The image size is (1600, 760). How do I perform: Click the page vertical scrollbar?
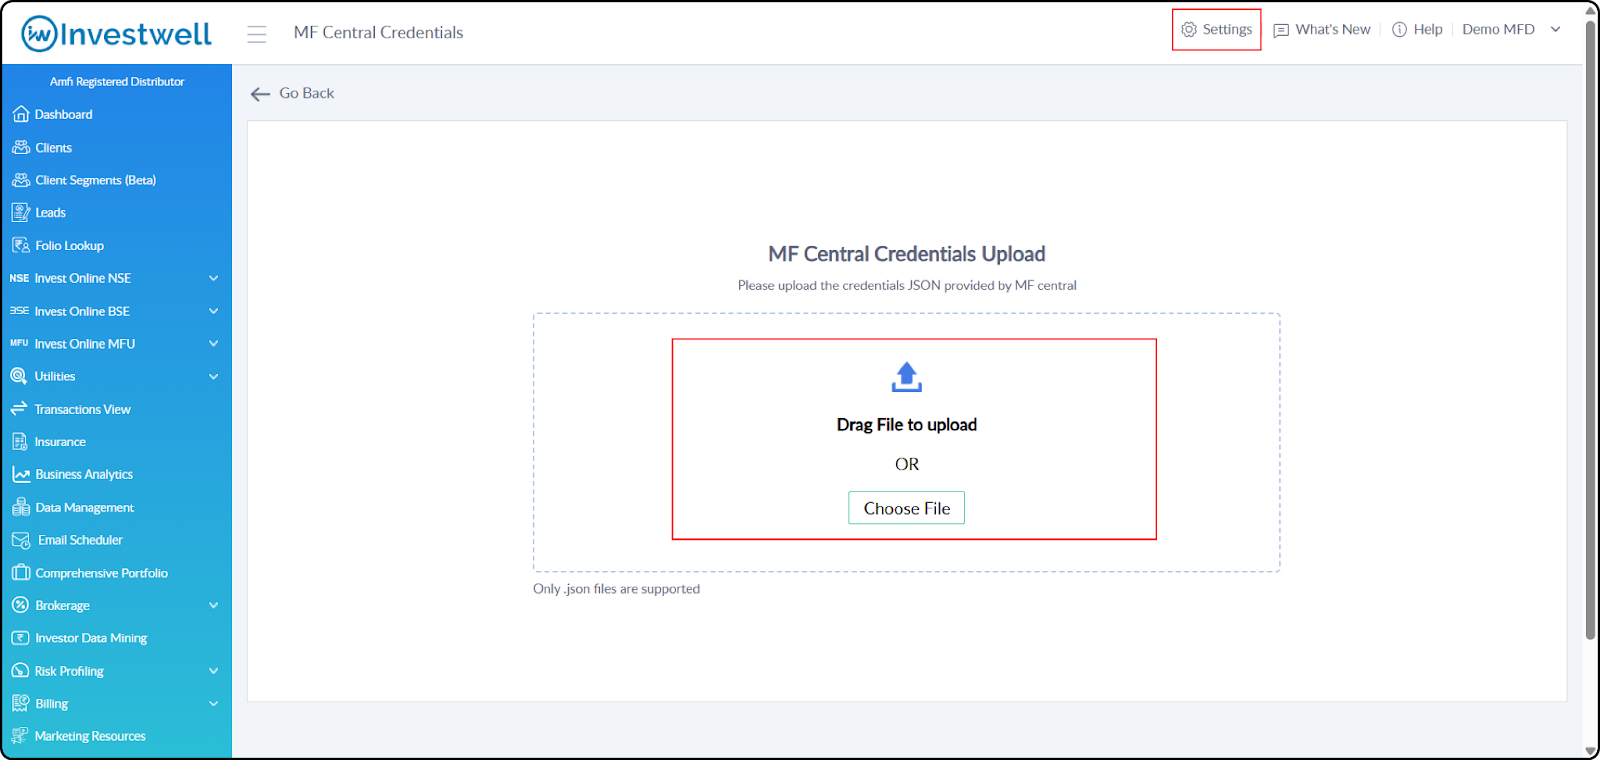[x=1591, y=329]
